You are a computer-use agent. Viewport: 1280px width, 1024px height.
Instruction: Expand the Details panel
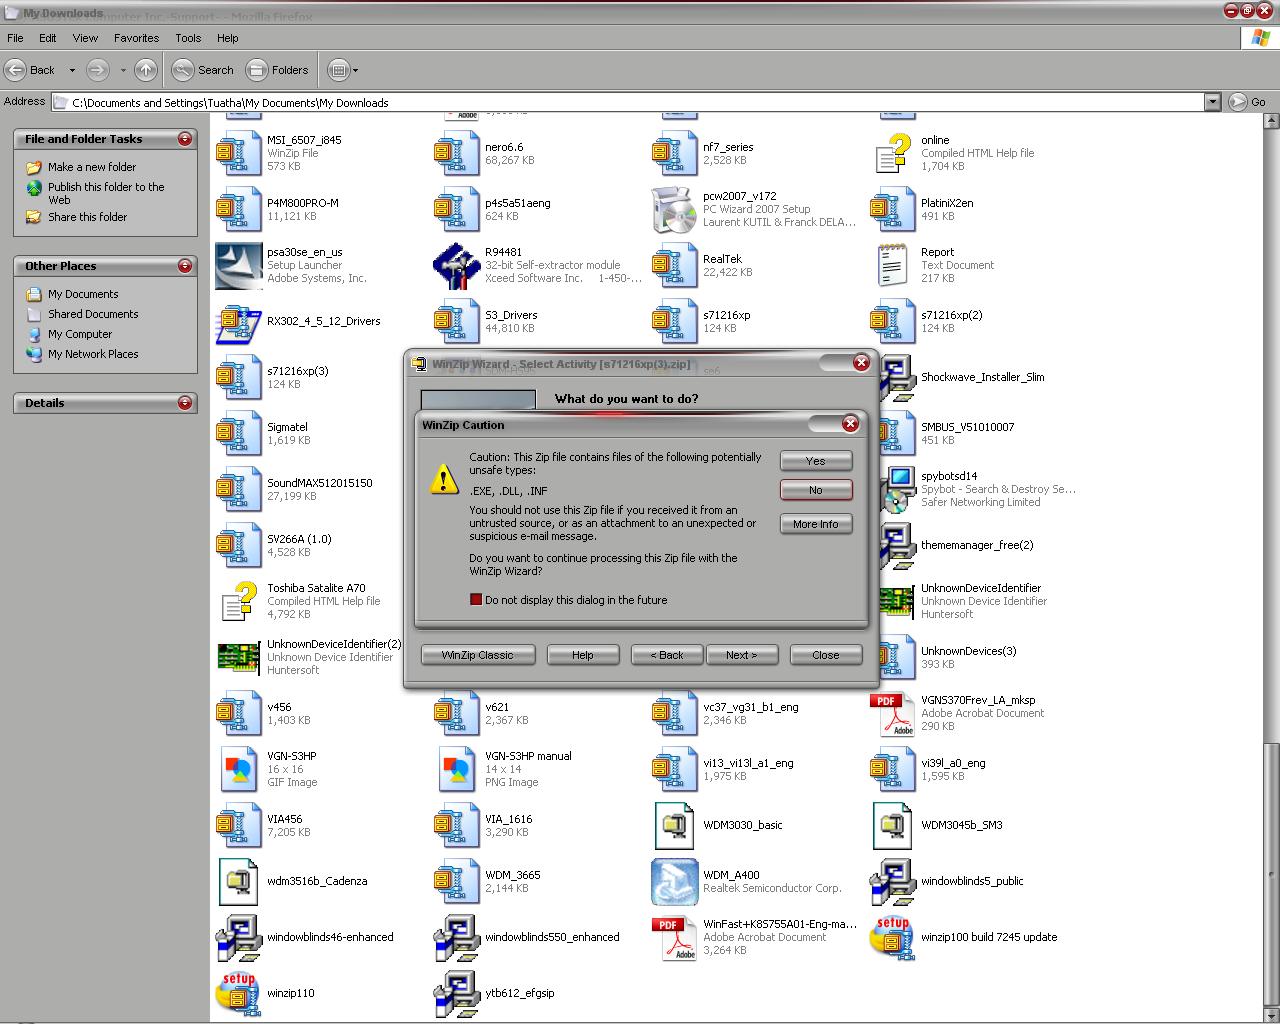tap(185, 403)
